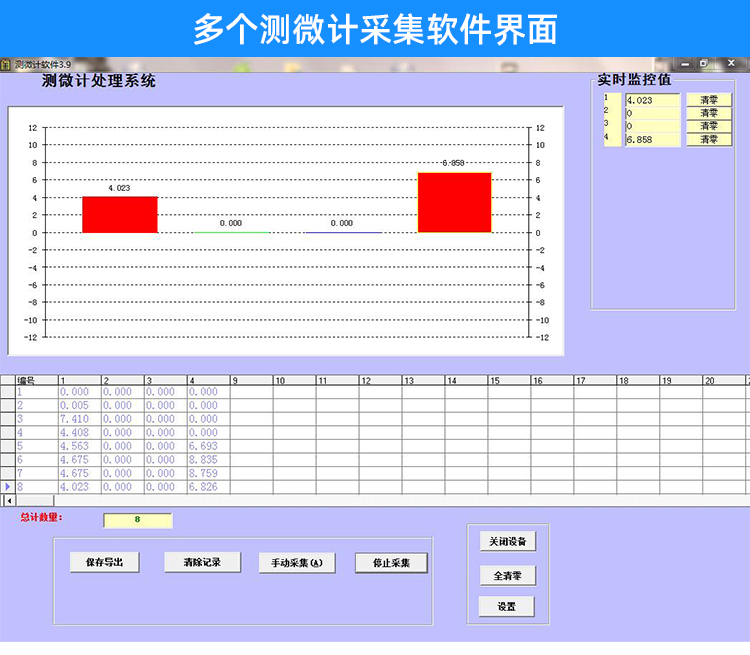Image resolution: width=750 pixels, height=655 pixels.
Task: Click the red 6.858 bar in the chart
Action: pos(454,202)
